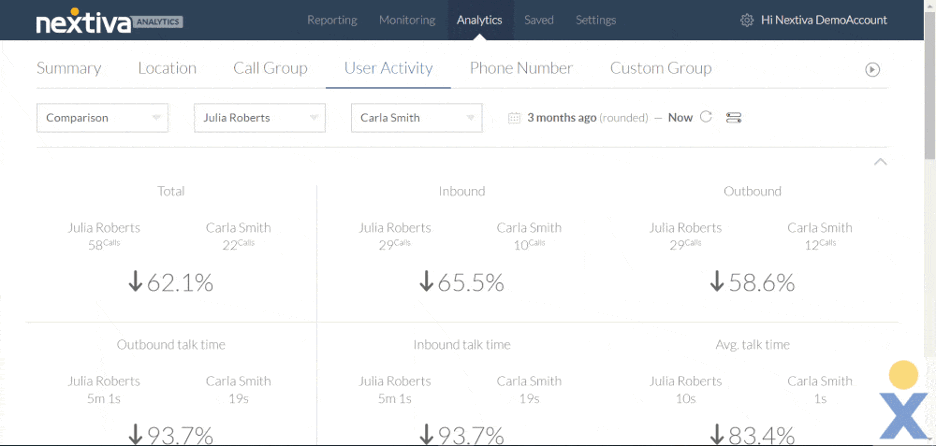This screenshot has height=446, width=936.
Task: Click the Outbound 58.6% change value
Action: coord(752,282)
